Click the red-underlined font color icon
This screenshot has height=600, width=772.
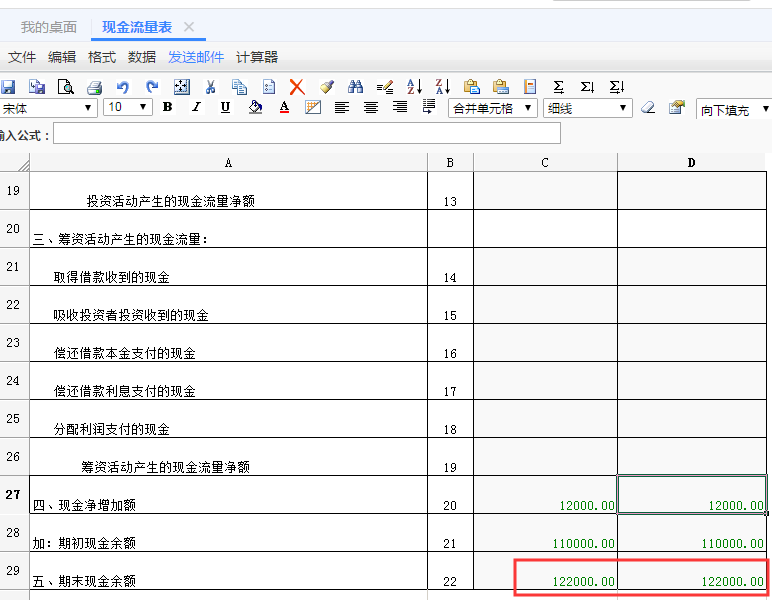pyautogui.click(x=284, y=108)
